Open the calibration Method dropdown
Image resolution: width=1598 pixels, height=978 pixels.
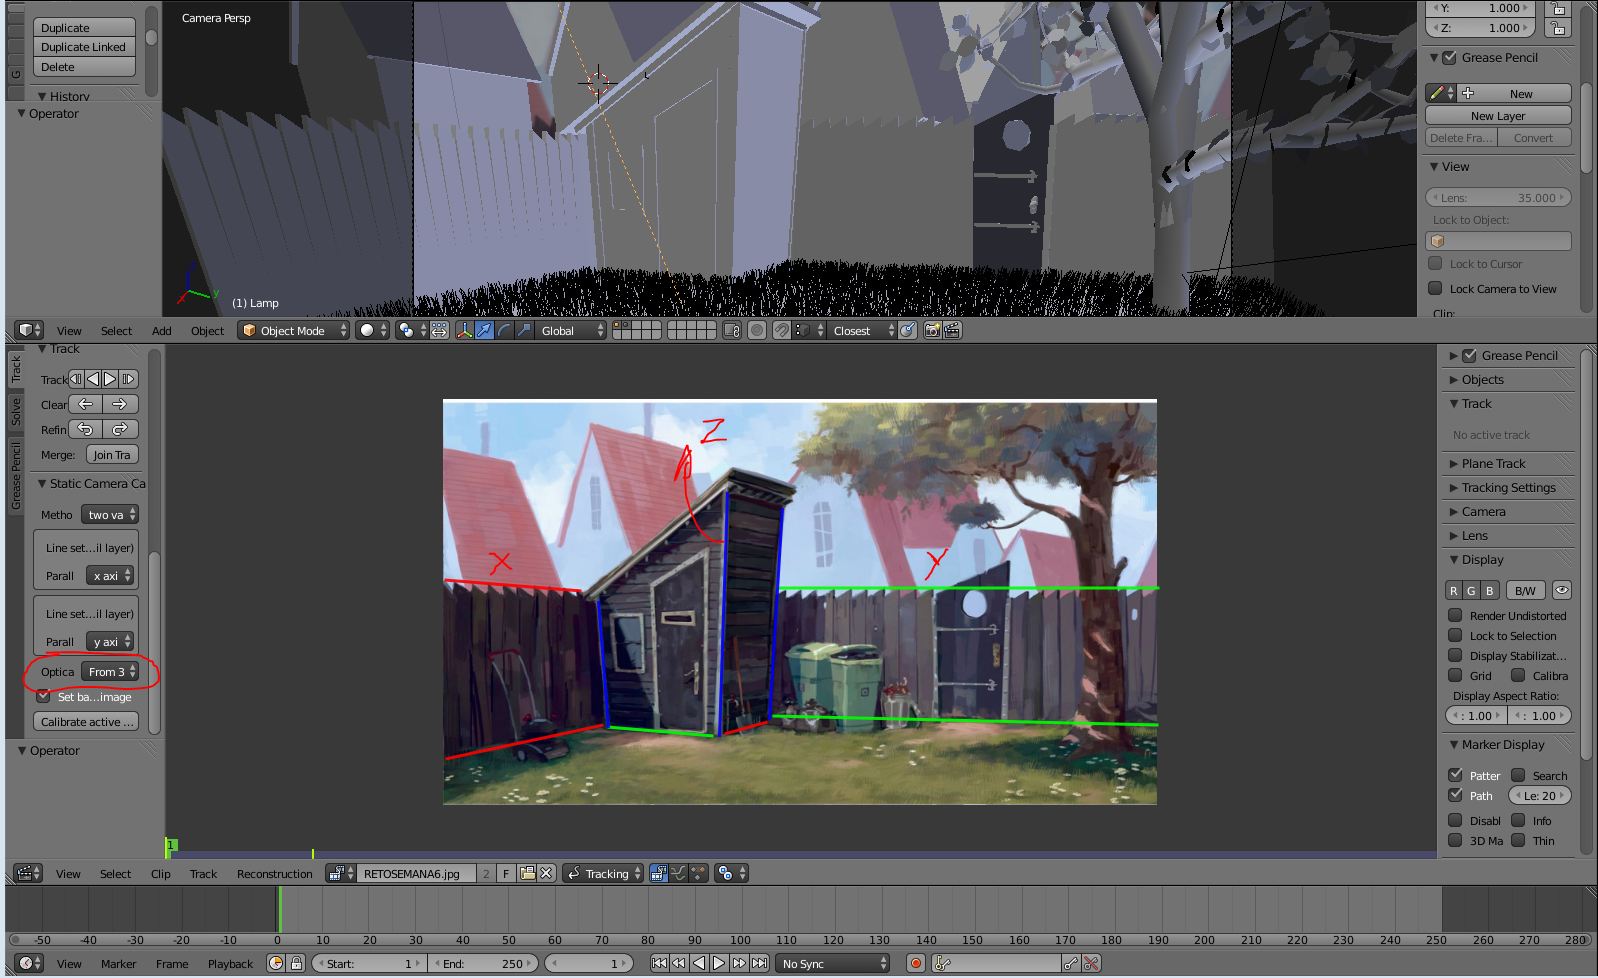110,515
